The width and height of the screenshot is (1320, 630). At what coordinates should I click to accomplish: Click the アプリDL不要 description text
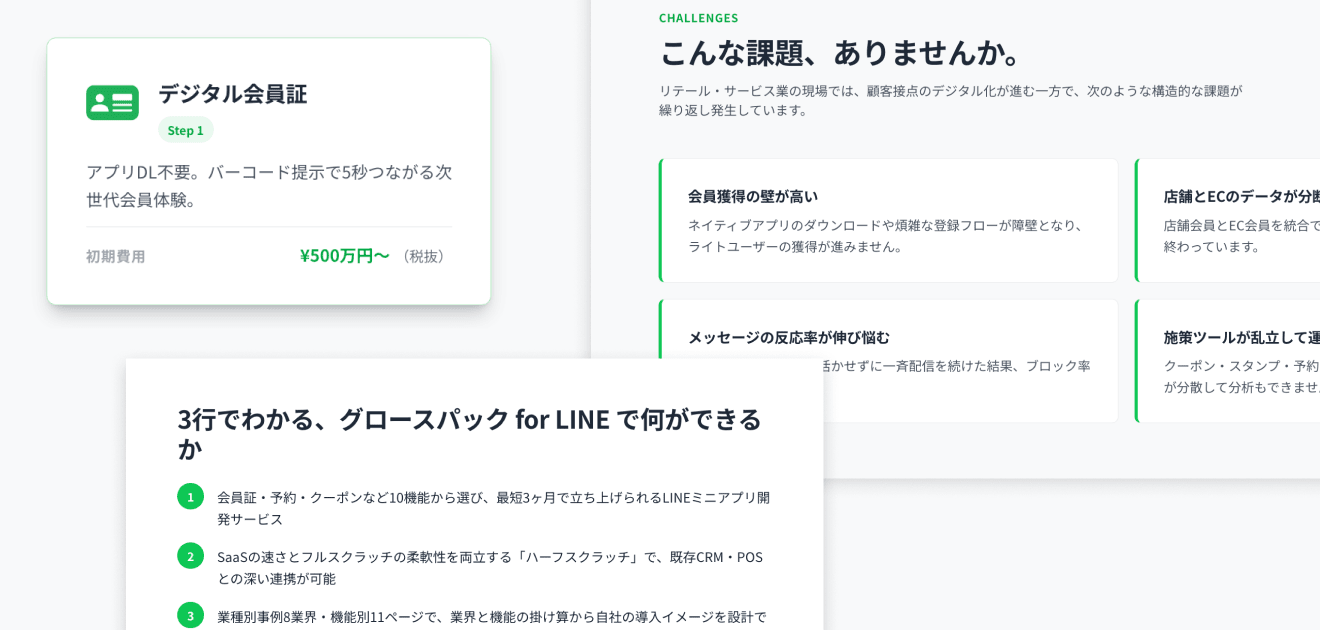pos(269,185)
